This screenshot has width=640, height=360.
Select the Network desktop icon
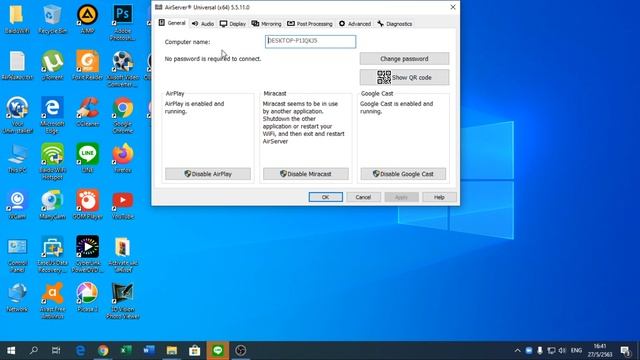pos(17,298)
